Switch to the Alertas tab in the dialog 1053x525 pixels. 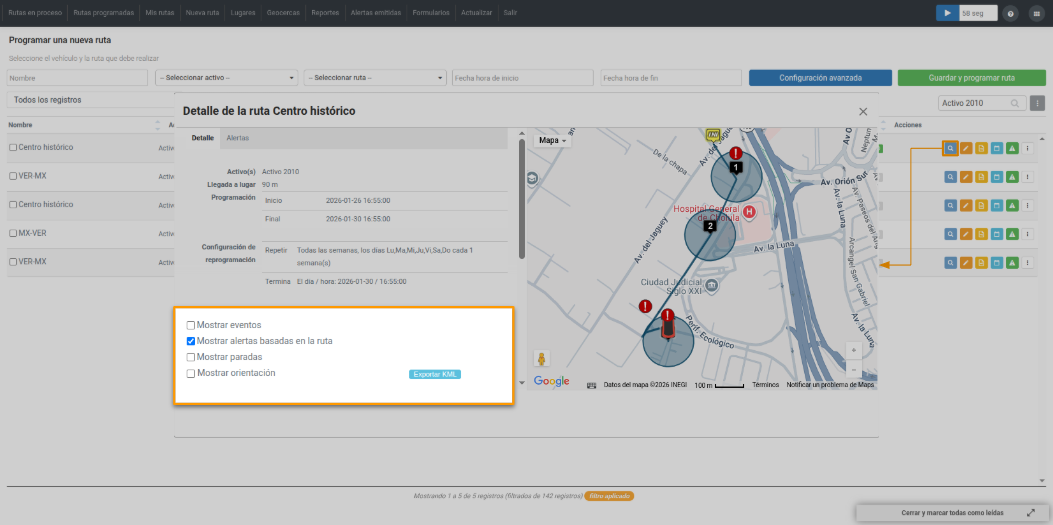pyautogui.click(x=238, y=138)
